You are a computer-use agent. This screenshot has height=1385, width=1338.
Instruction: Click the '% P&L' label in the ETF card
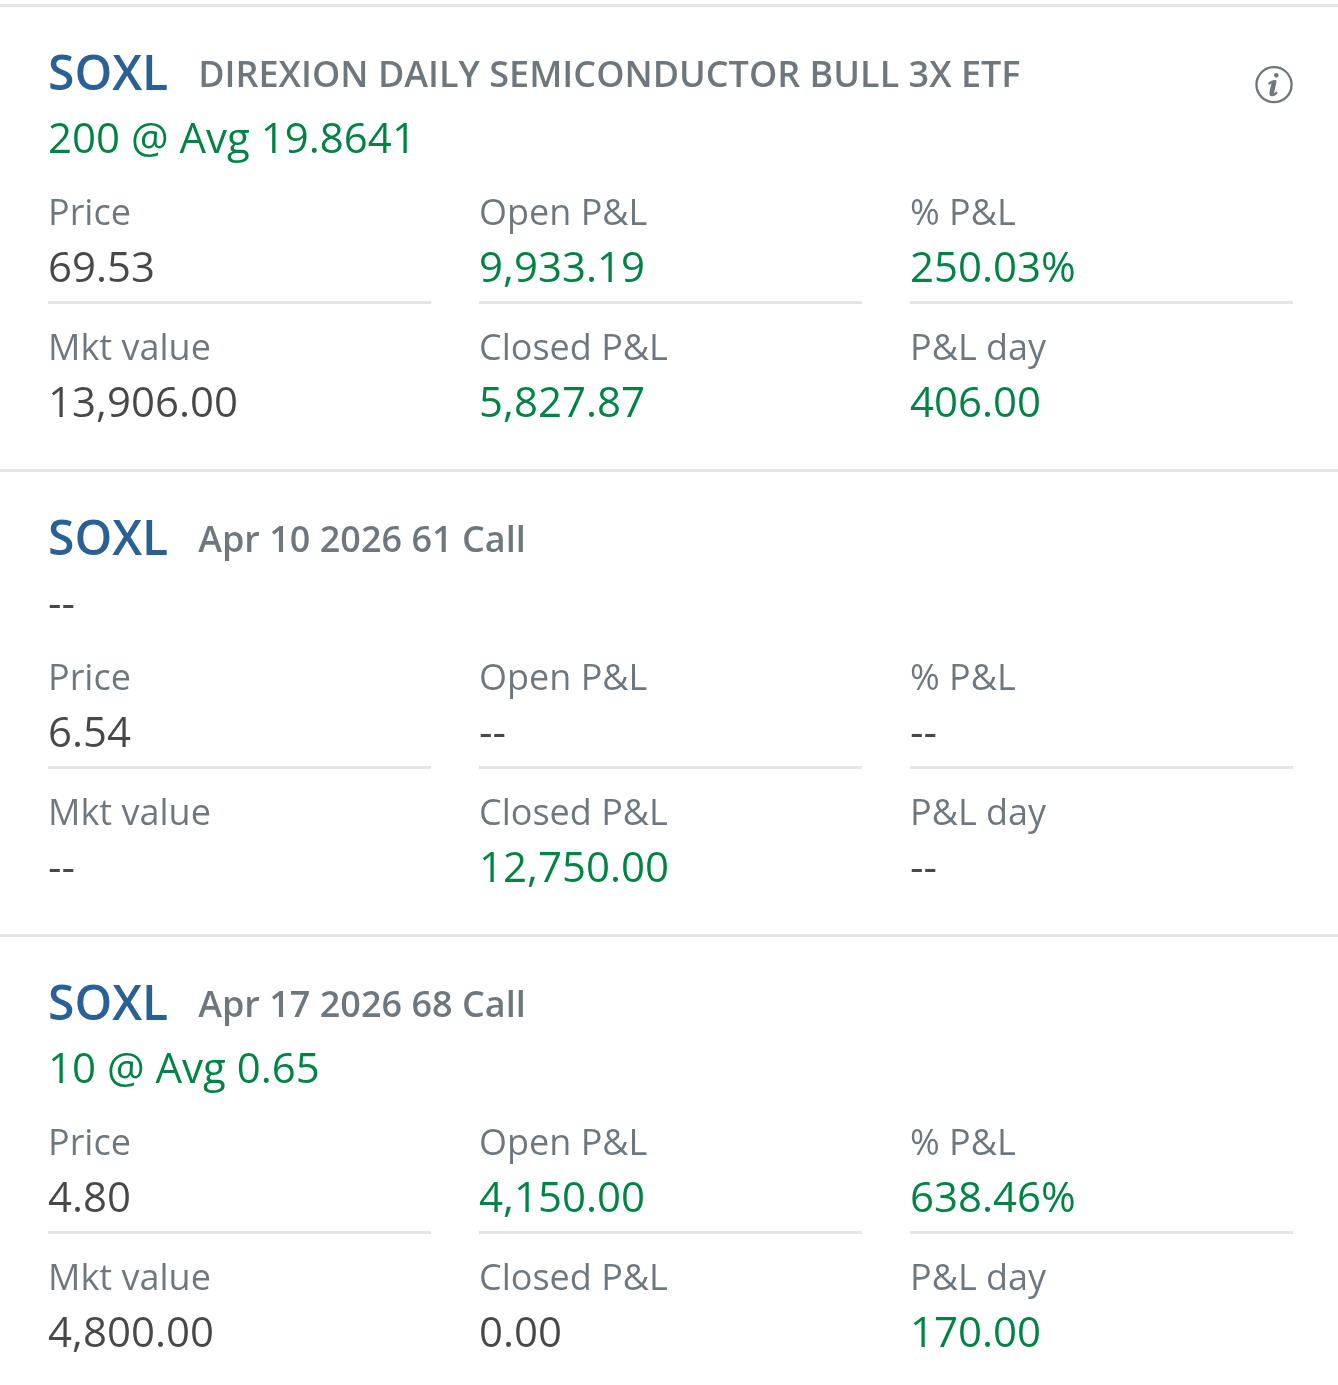pyautogui.click(x=963, y=213)
